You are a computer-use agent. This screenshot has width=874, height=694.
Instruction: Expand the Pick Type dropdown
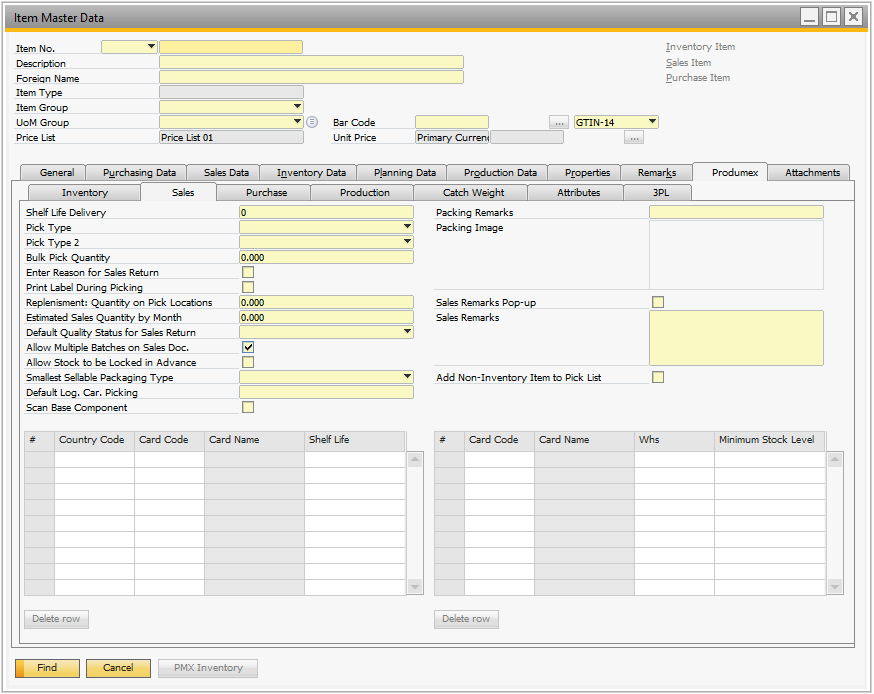point(407,227)
